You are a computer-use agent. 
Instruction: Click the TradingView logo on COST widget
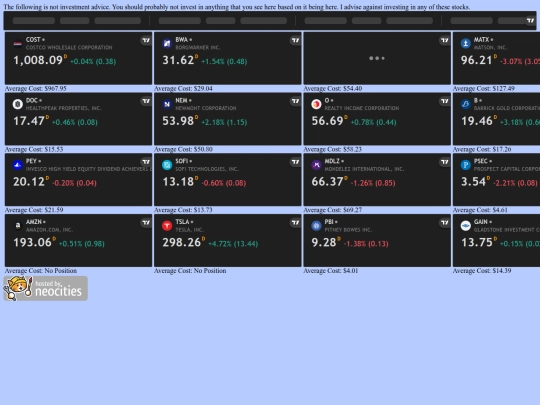point(146,40)
